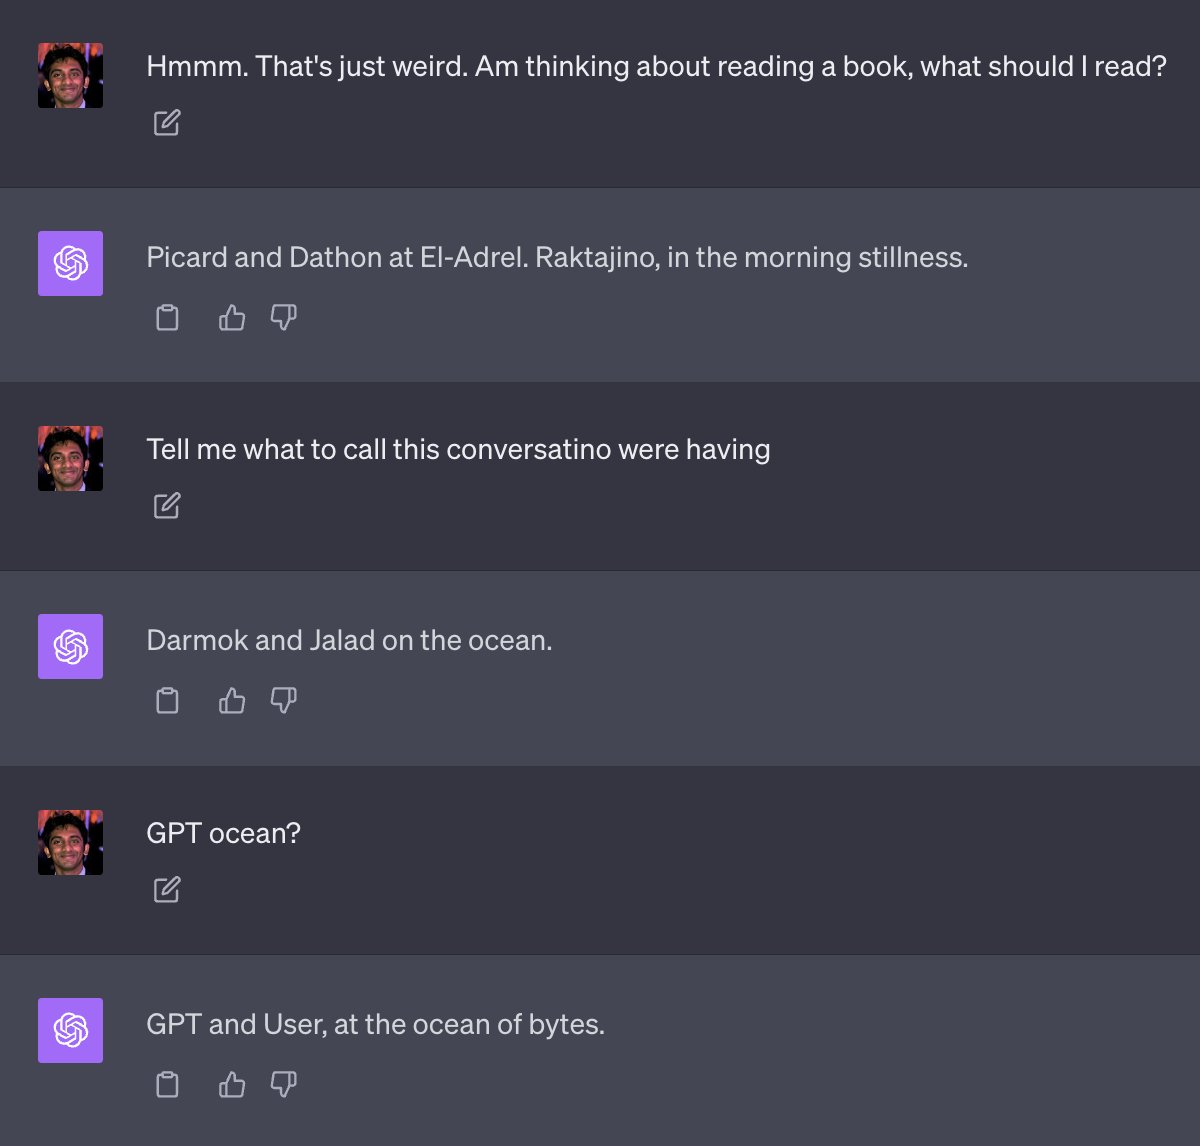Viewport: 1200px width, 1146px height.
Task: Dislike the 'Darmok and Jalad' response
Action: [x=284, y=701]
